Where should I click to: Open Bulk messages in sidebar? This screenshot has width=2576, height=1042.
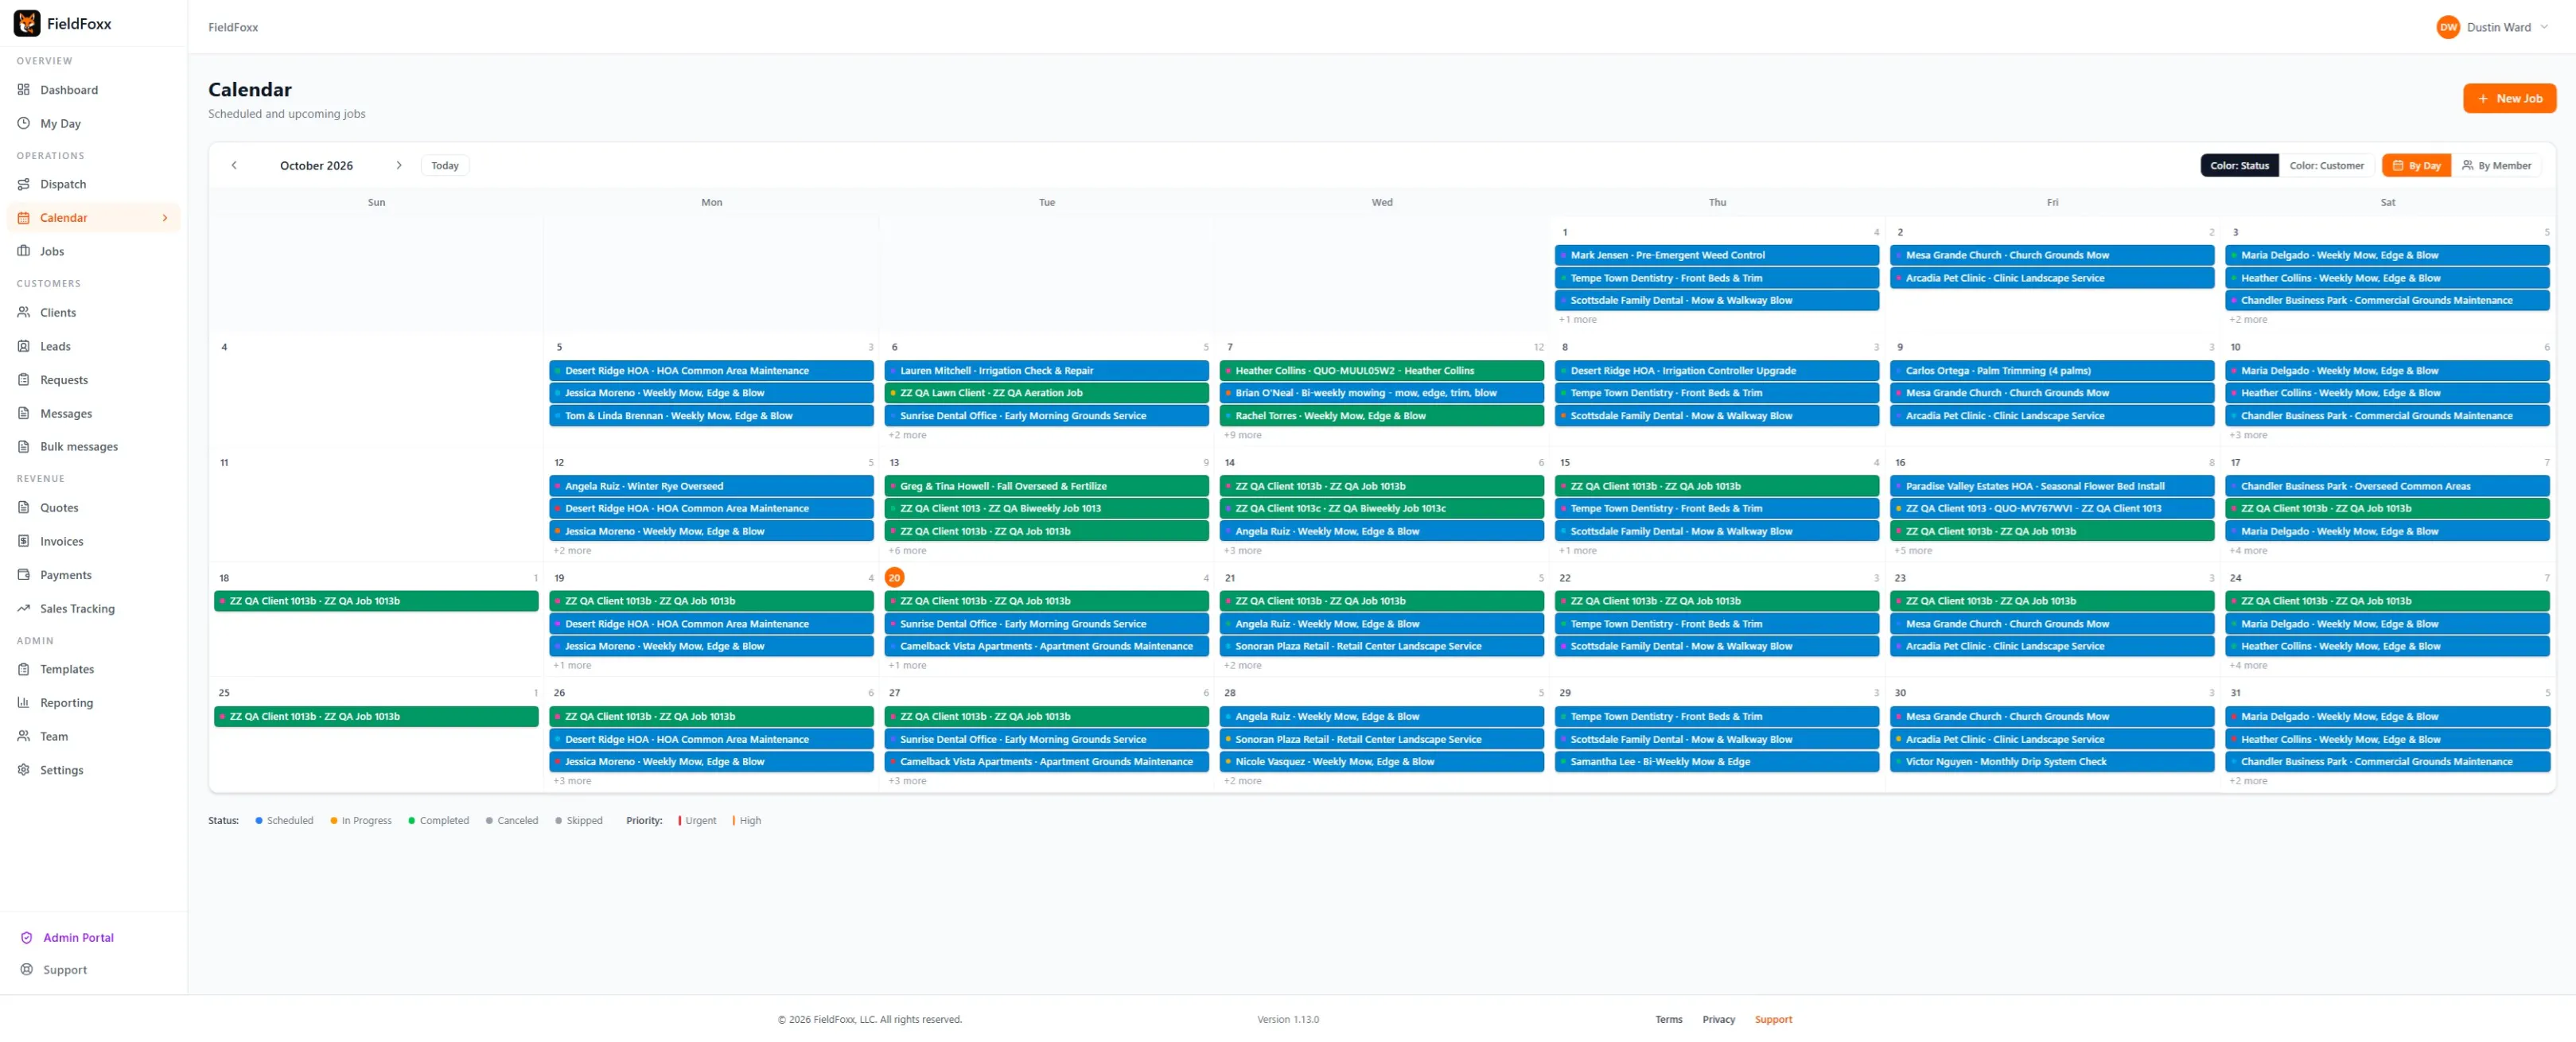[94, 447]
